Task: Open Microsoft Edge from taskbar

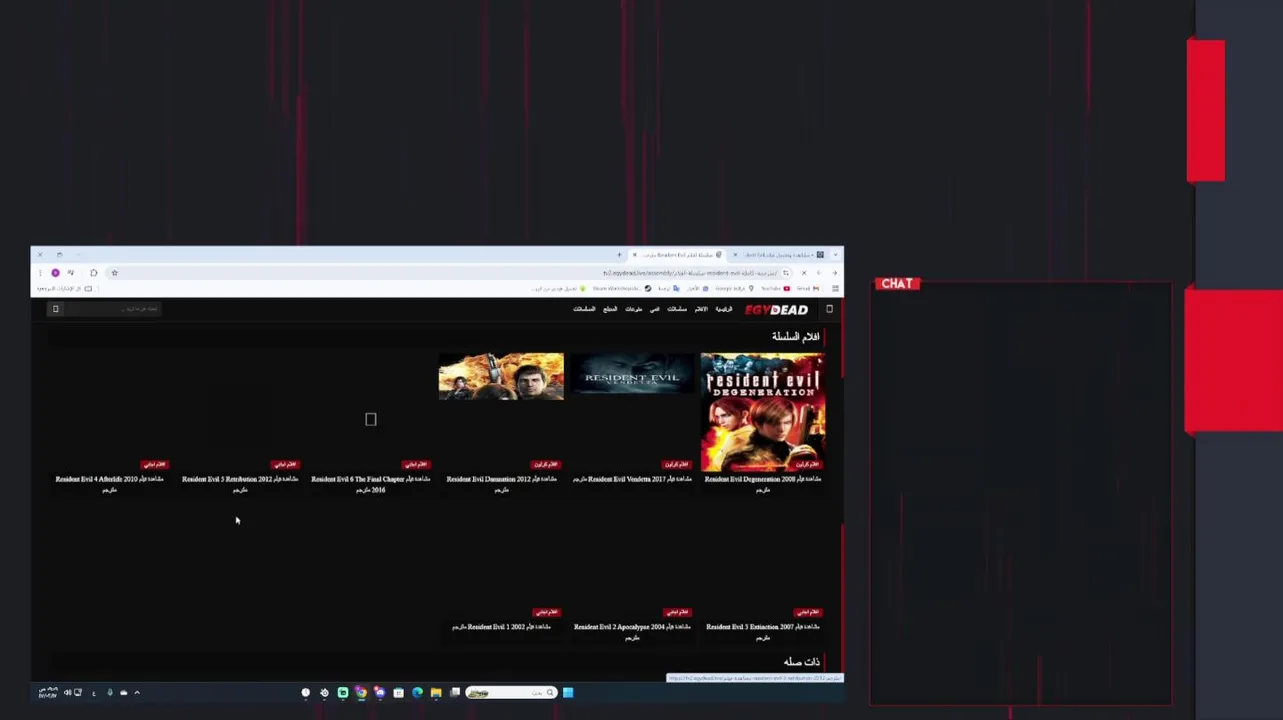Action: [417, 692]
